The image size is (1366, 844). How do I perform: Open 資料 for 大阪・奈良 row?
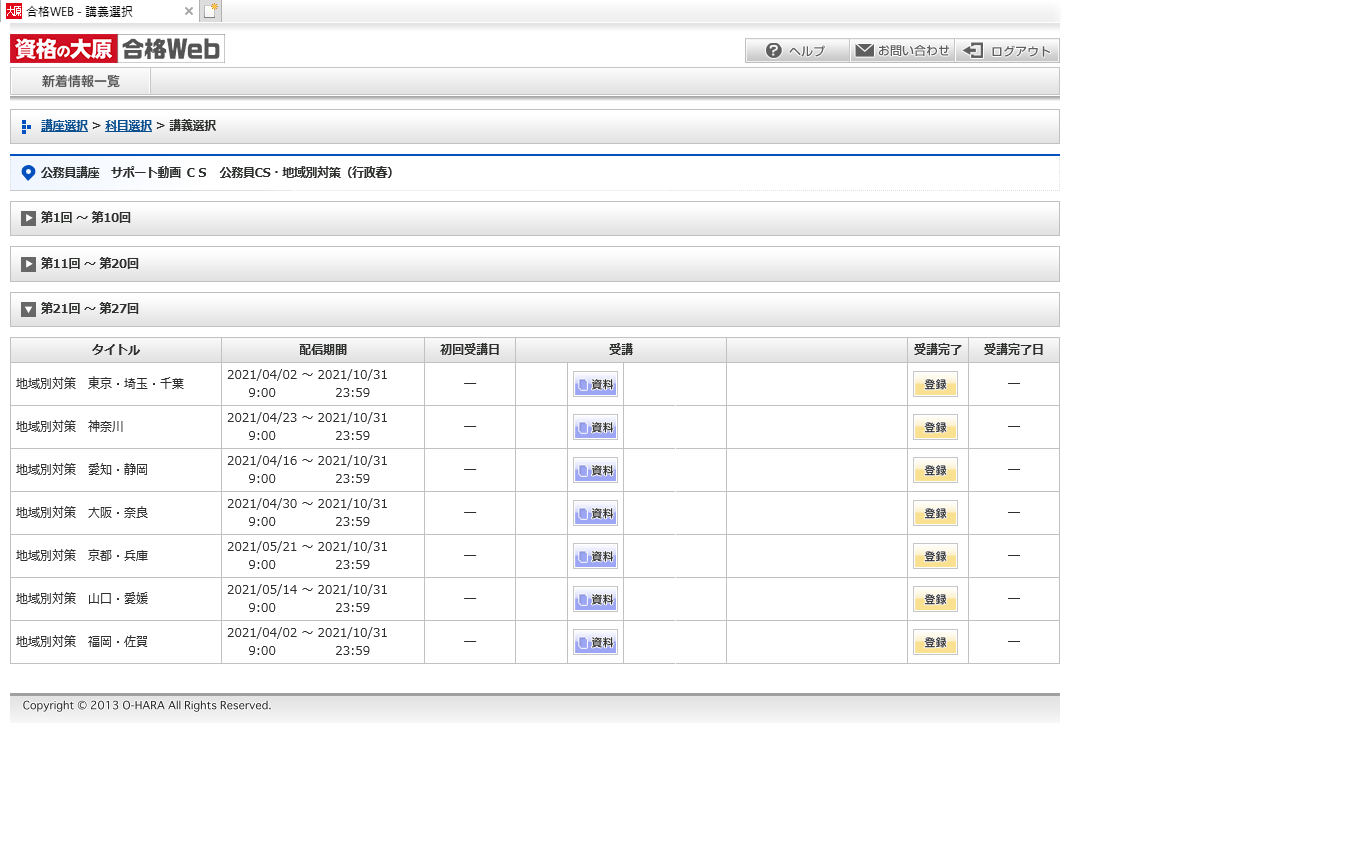[x=595, y=513]
